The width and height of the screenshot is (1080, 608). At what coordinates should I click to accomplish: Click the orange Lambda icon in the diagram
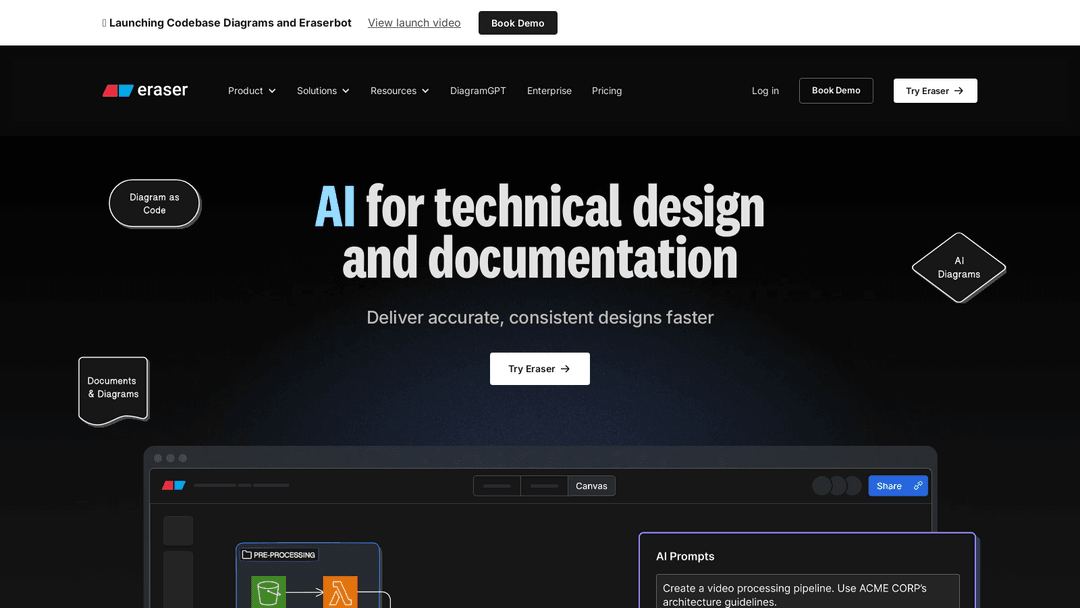pos(340,592)
